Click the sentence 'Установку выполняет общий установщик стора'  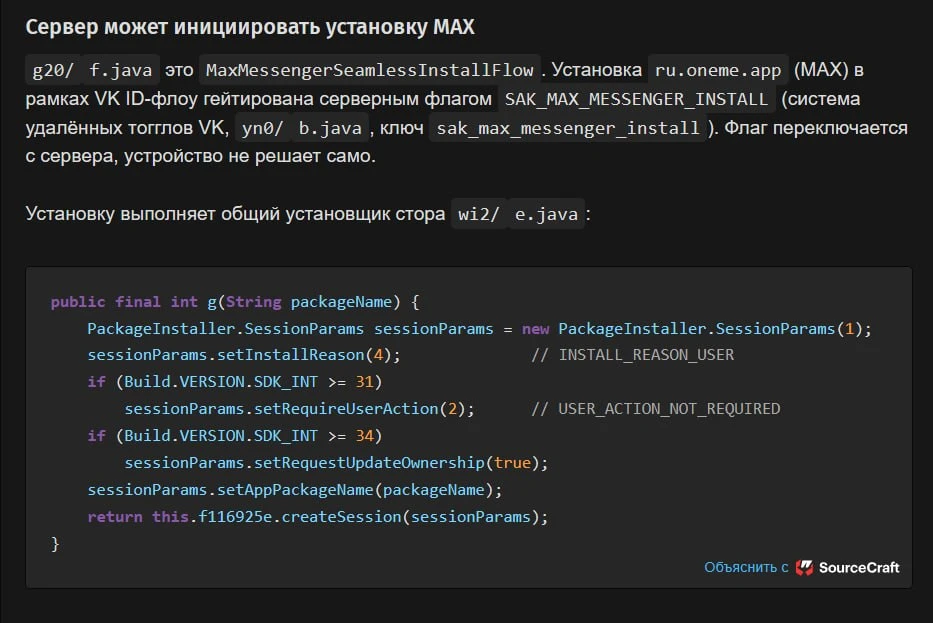pos(235,214)
